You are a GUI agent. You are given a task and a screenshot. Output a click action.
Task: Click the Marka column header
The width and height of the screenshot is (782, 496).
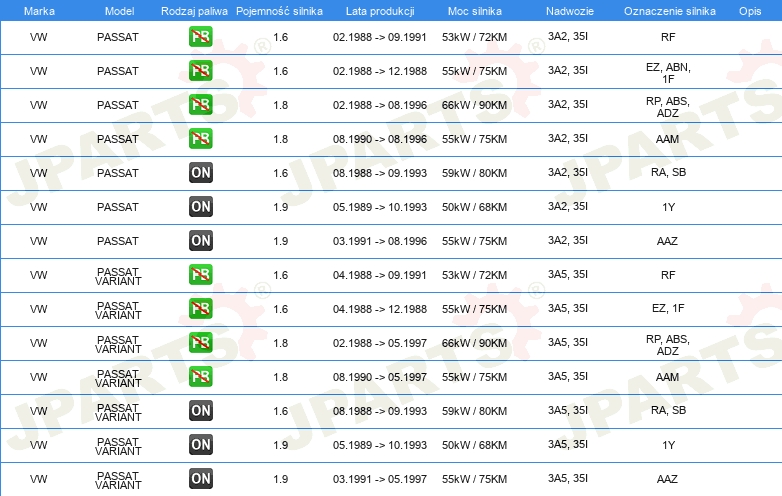tap(39, 11)
